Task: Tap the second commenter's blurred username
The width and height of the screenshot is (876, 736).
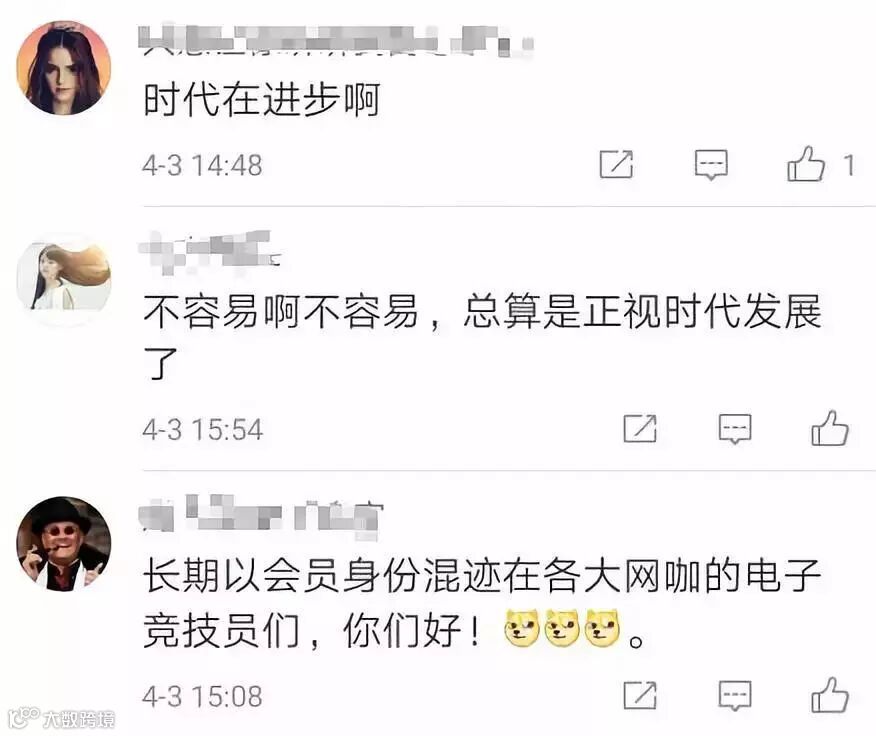Action: 210,251
